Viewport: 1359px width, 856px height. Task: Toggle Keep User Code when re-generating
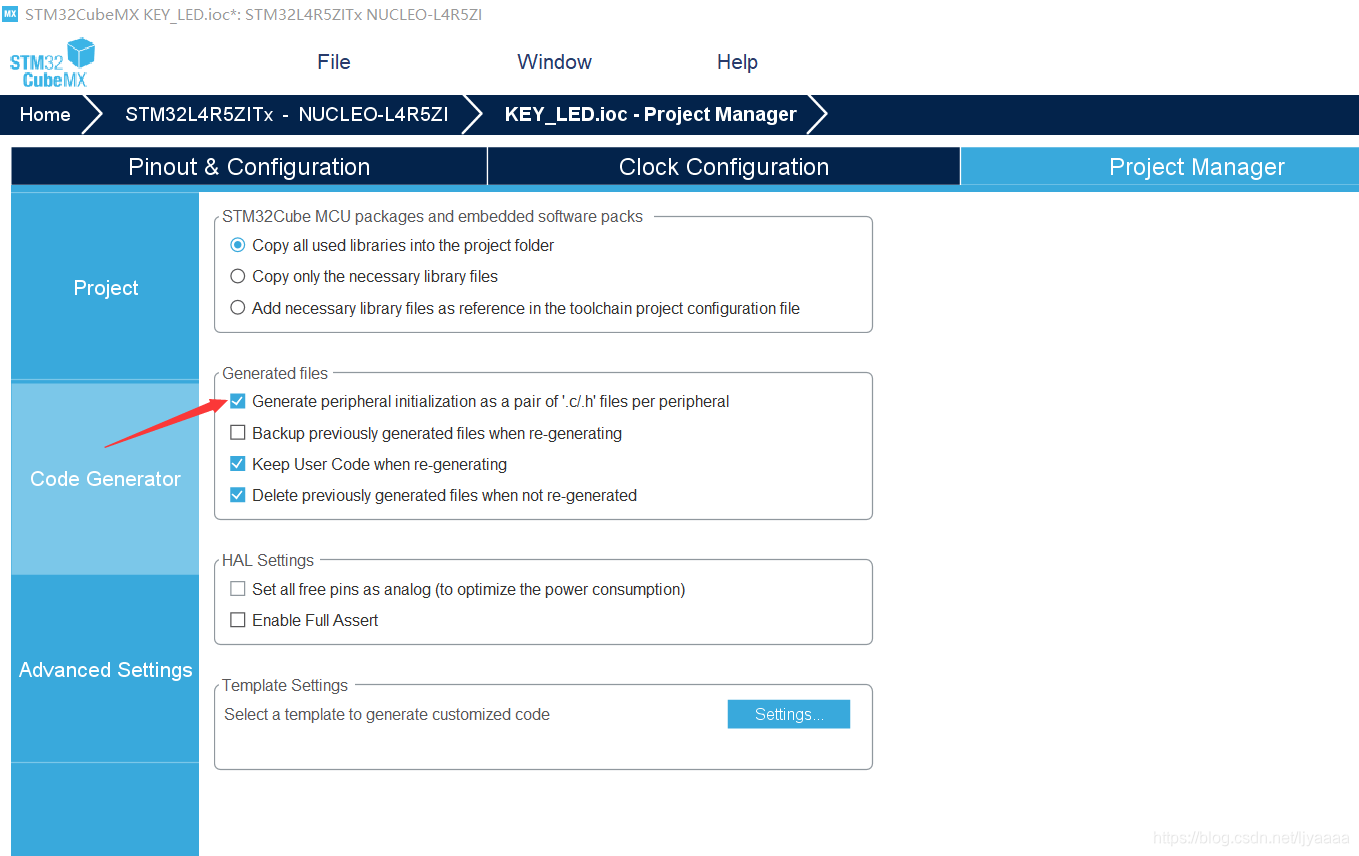pos(238,464)
